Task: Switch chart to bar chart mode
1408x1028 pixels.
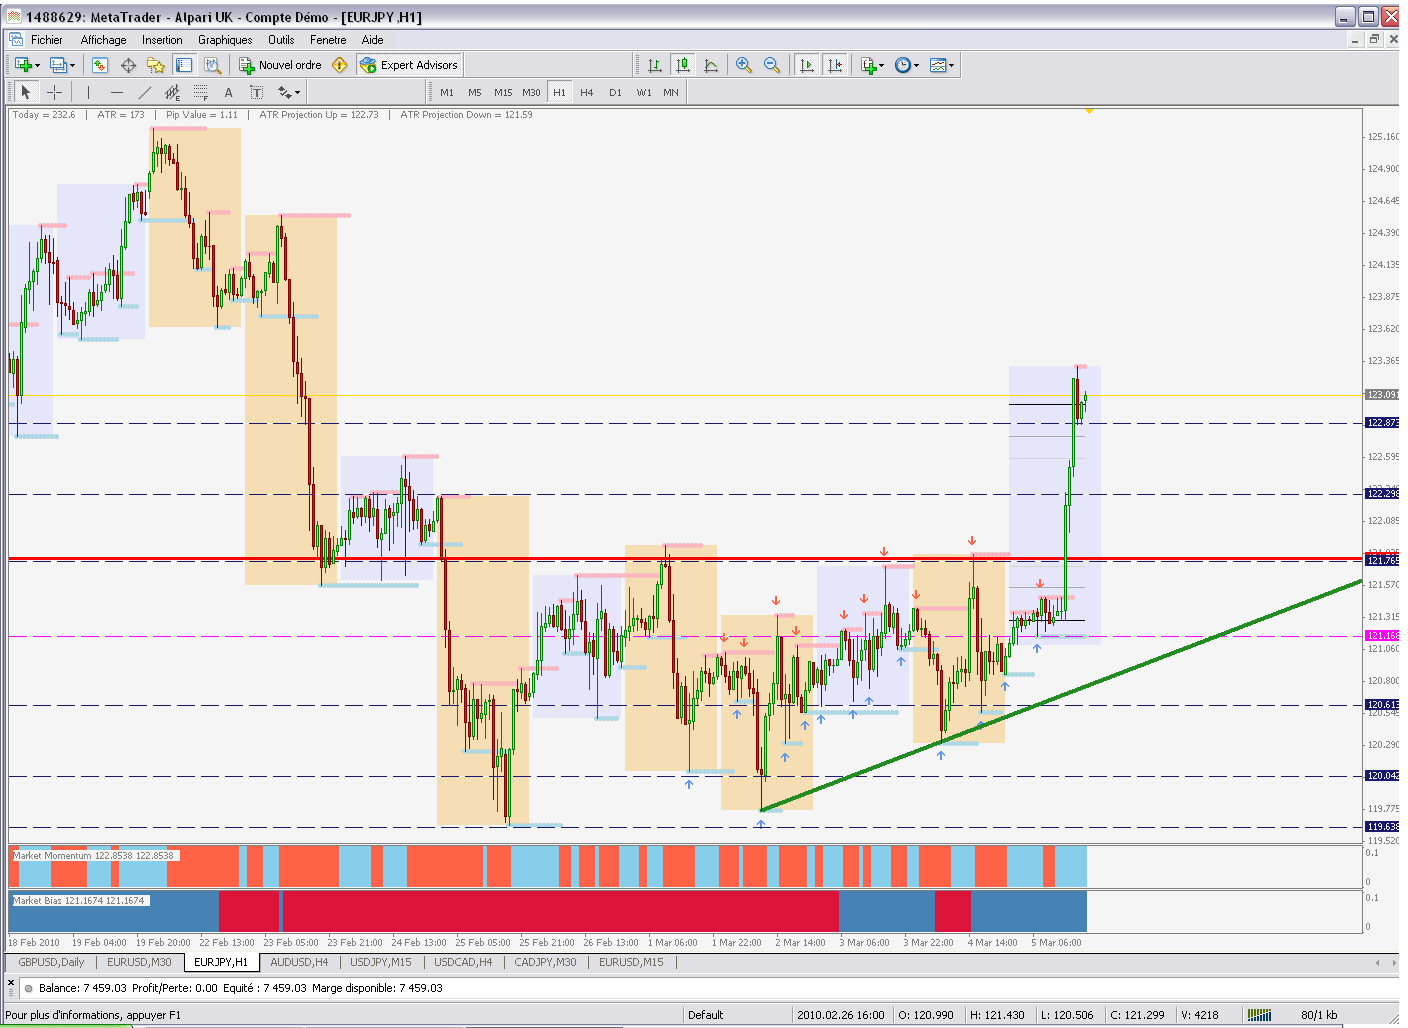Action: [655, 65]
